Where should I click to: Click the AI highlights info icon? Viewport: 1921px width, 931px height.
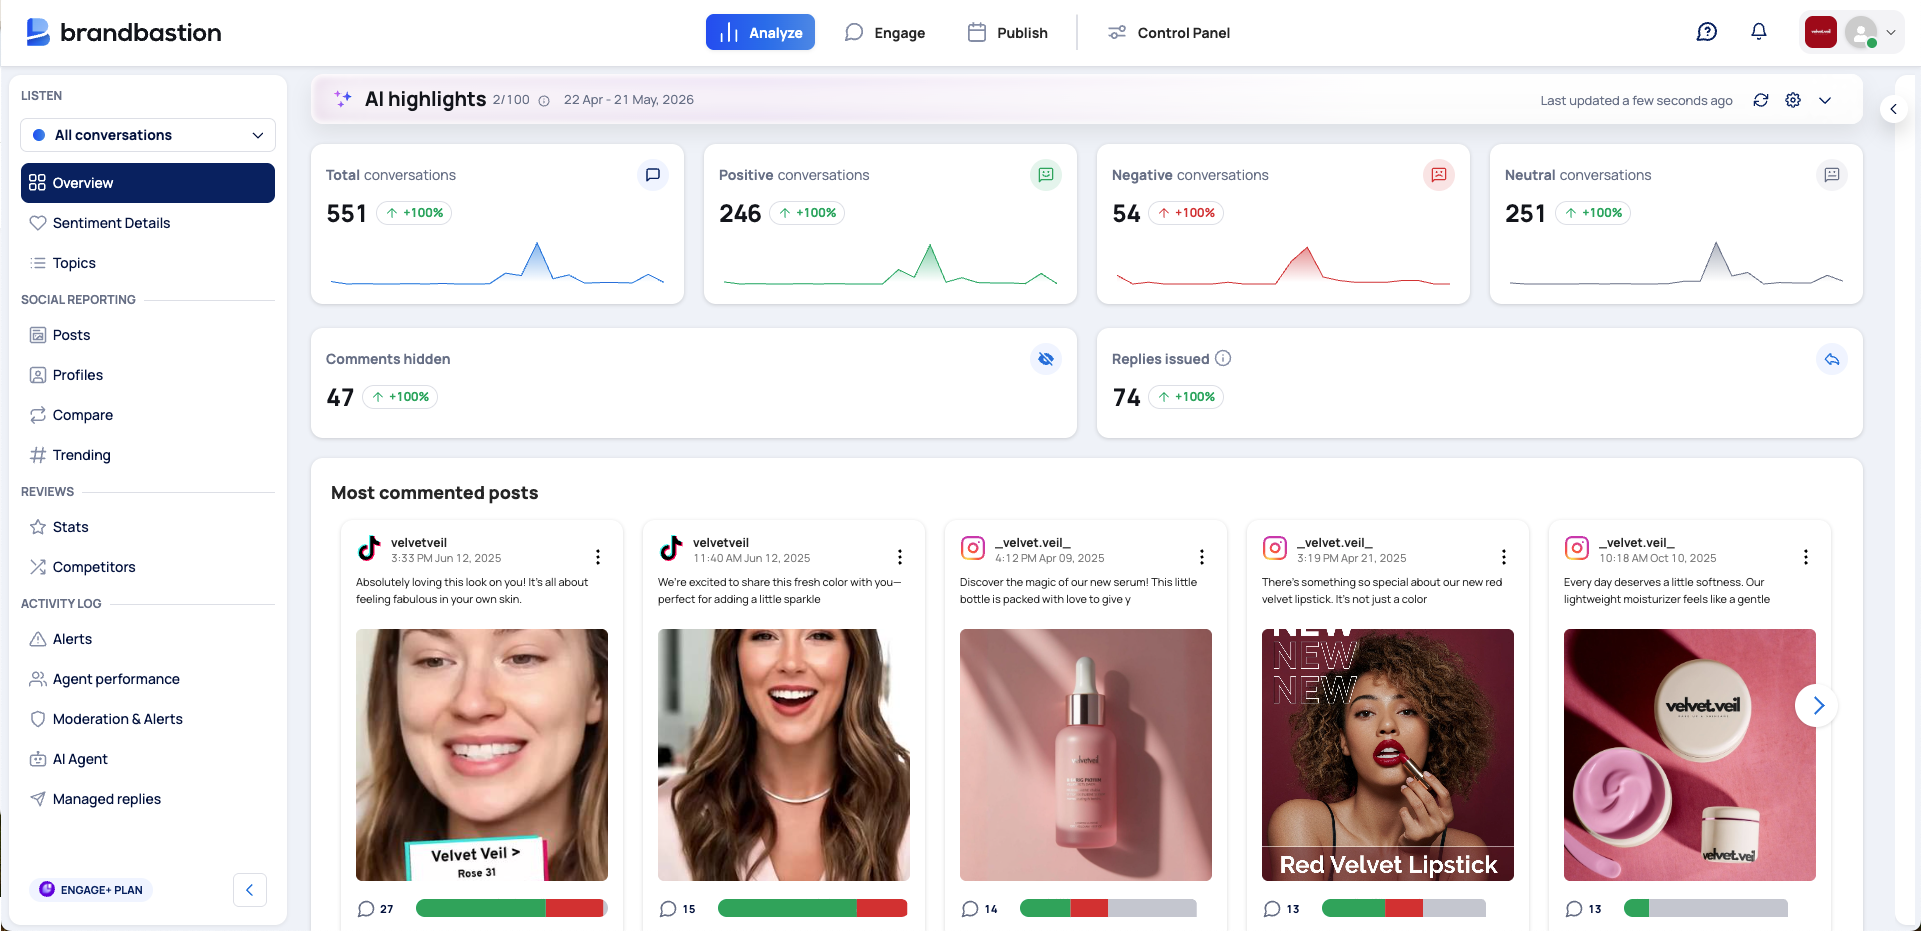pos(544,100)
